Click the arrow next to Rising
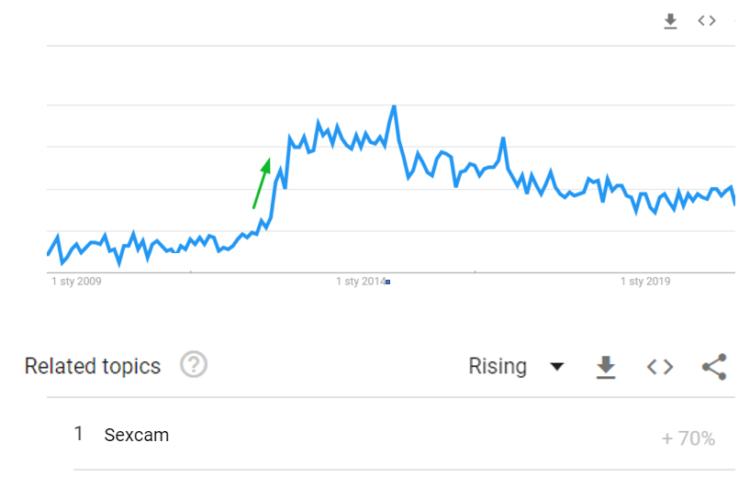The image size is (750, 487). pyautogui.click(x=557, y=367)
